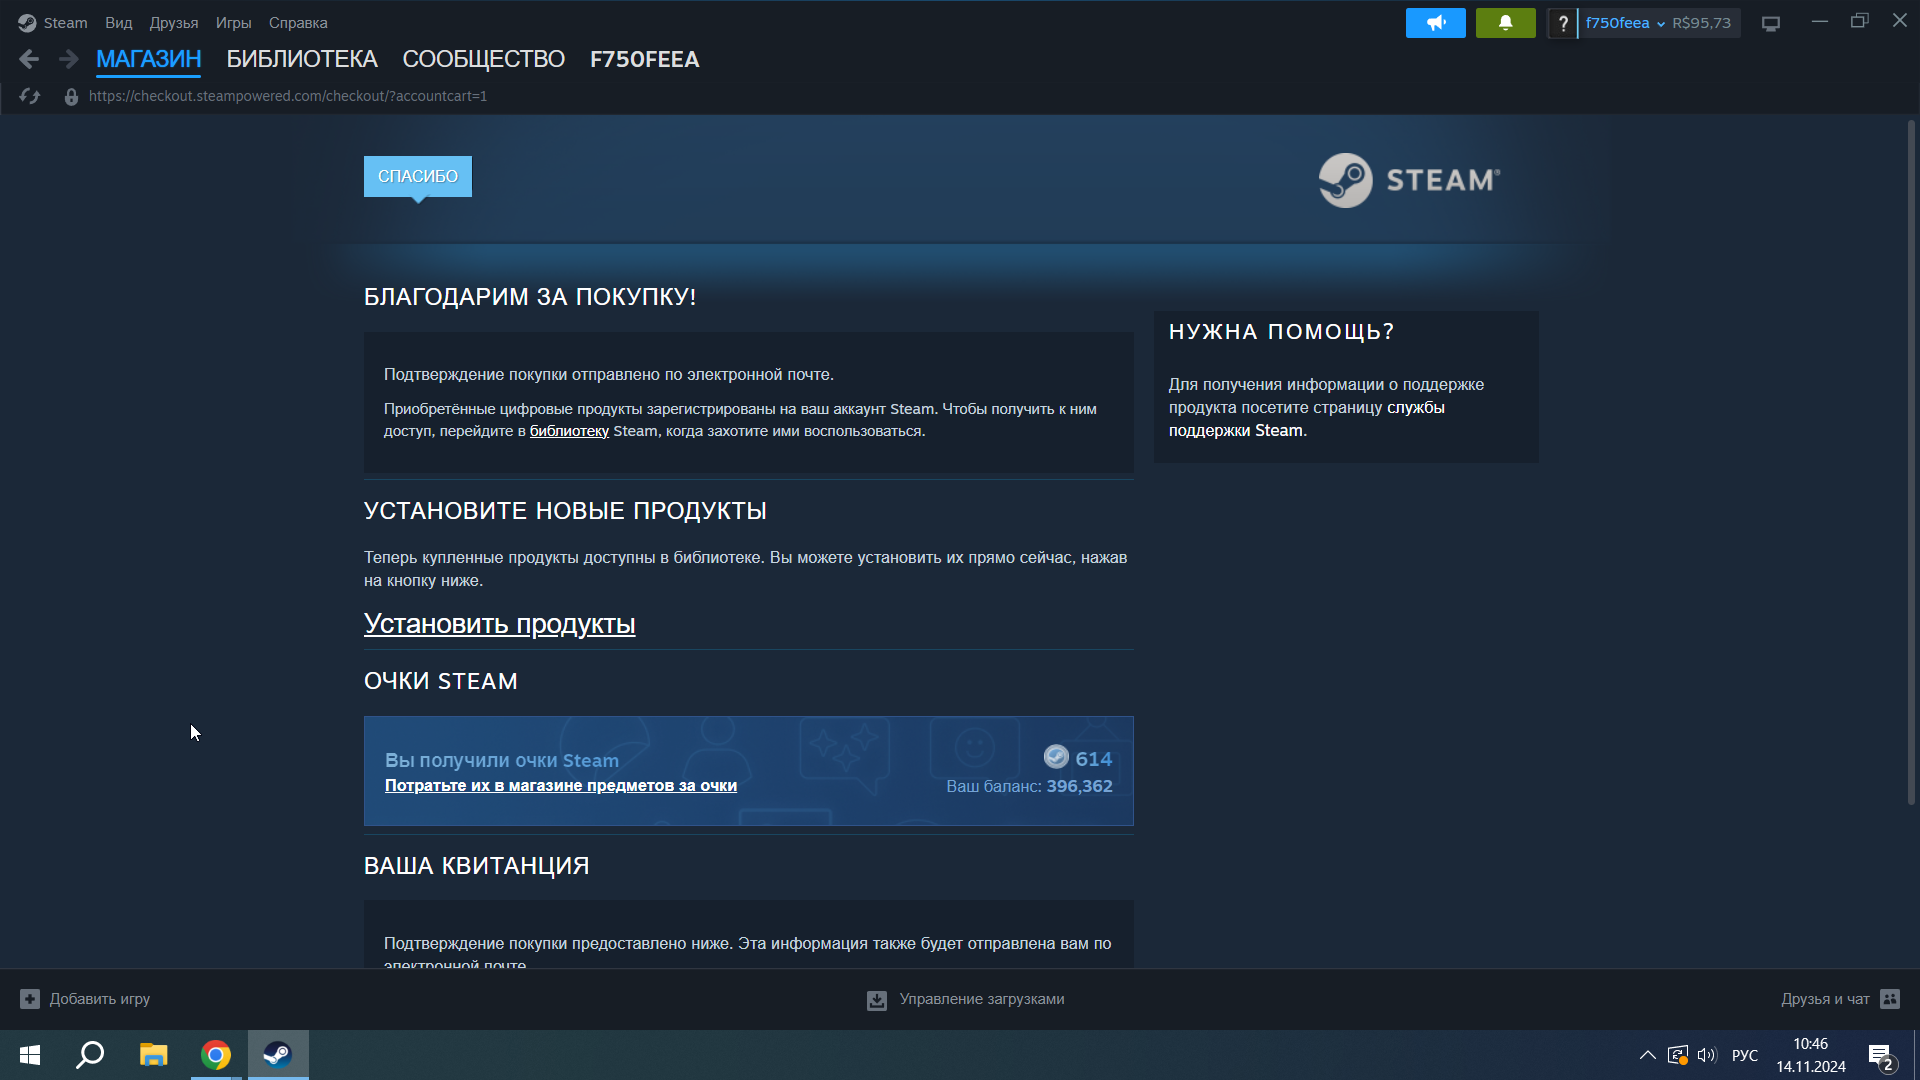Click the vertical page scrollbar

pos(1910,460)
